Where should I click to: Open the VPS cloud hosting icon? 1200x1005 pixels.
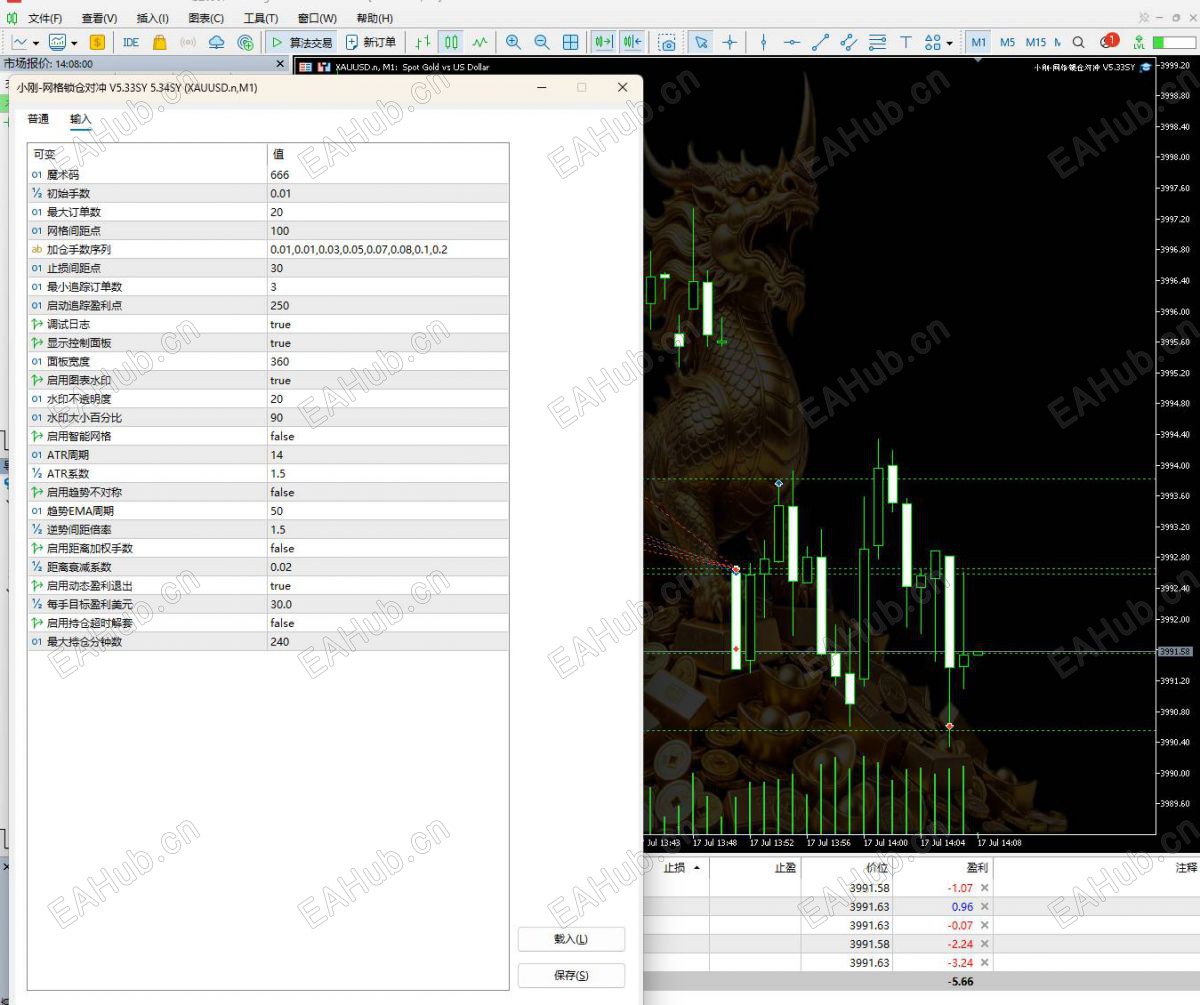tap(216, 42)
